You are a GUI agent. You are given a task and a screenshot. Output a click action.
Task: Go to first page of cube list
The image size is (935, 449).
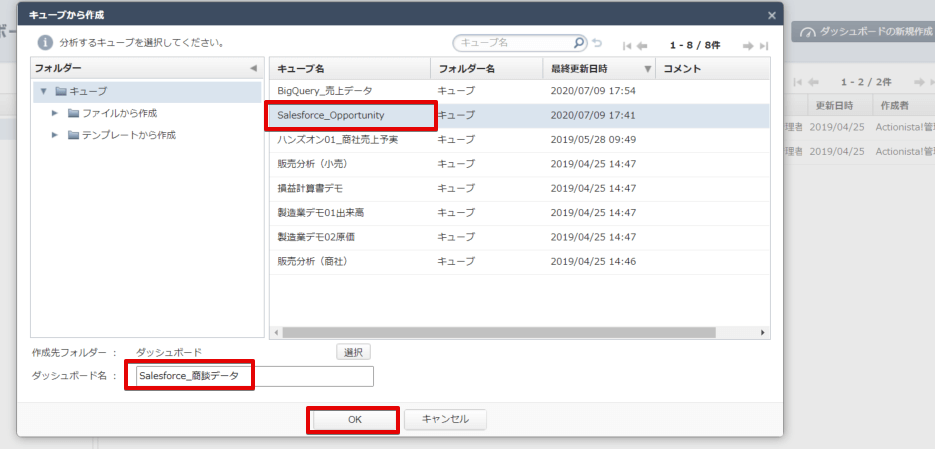coord(627,45)
